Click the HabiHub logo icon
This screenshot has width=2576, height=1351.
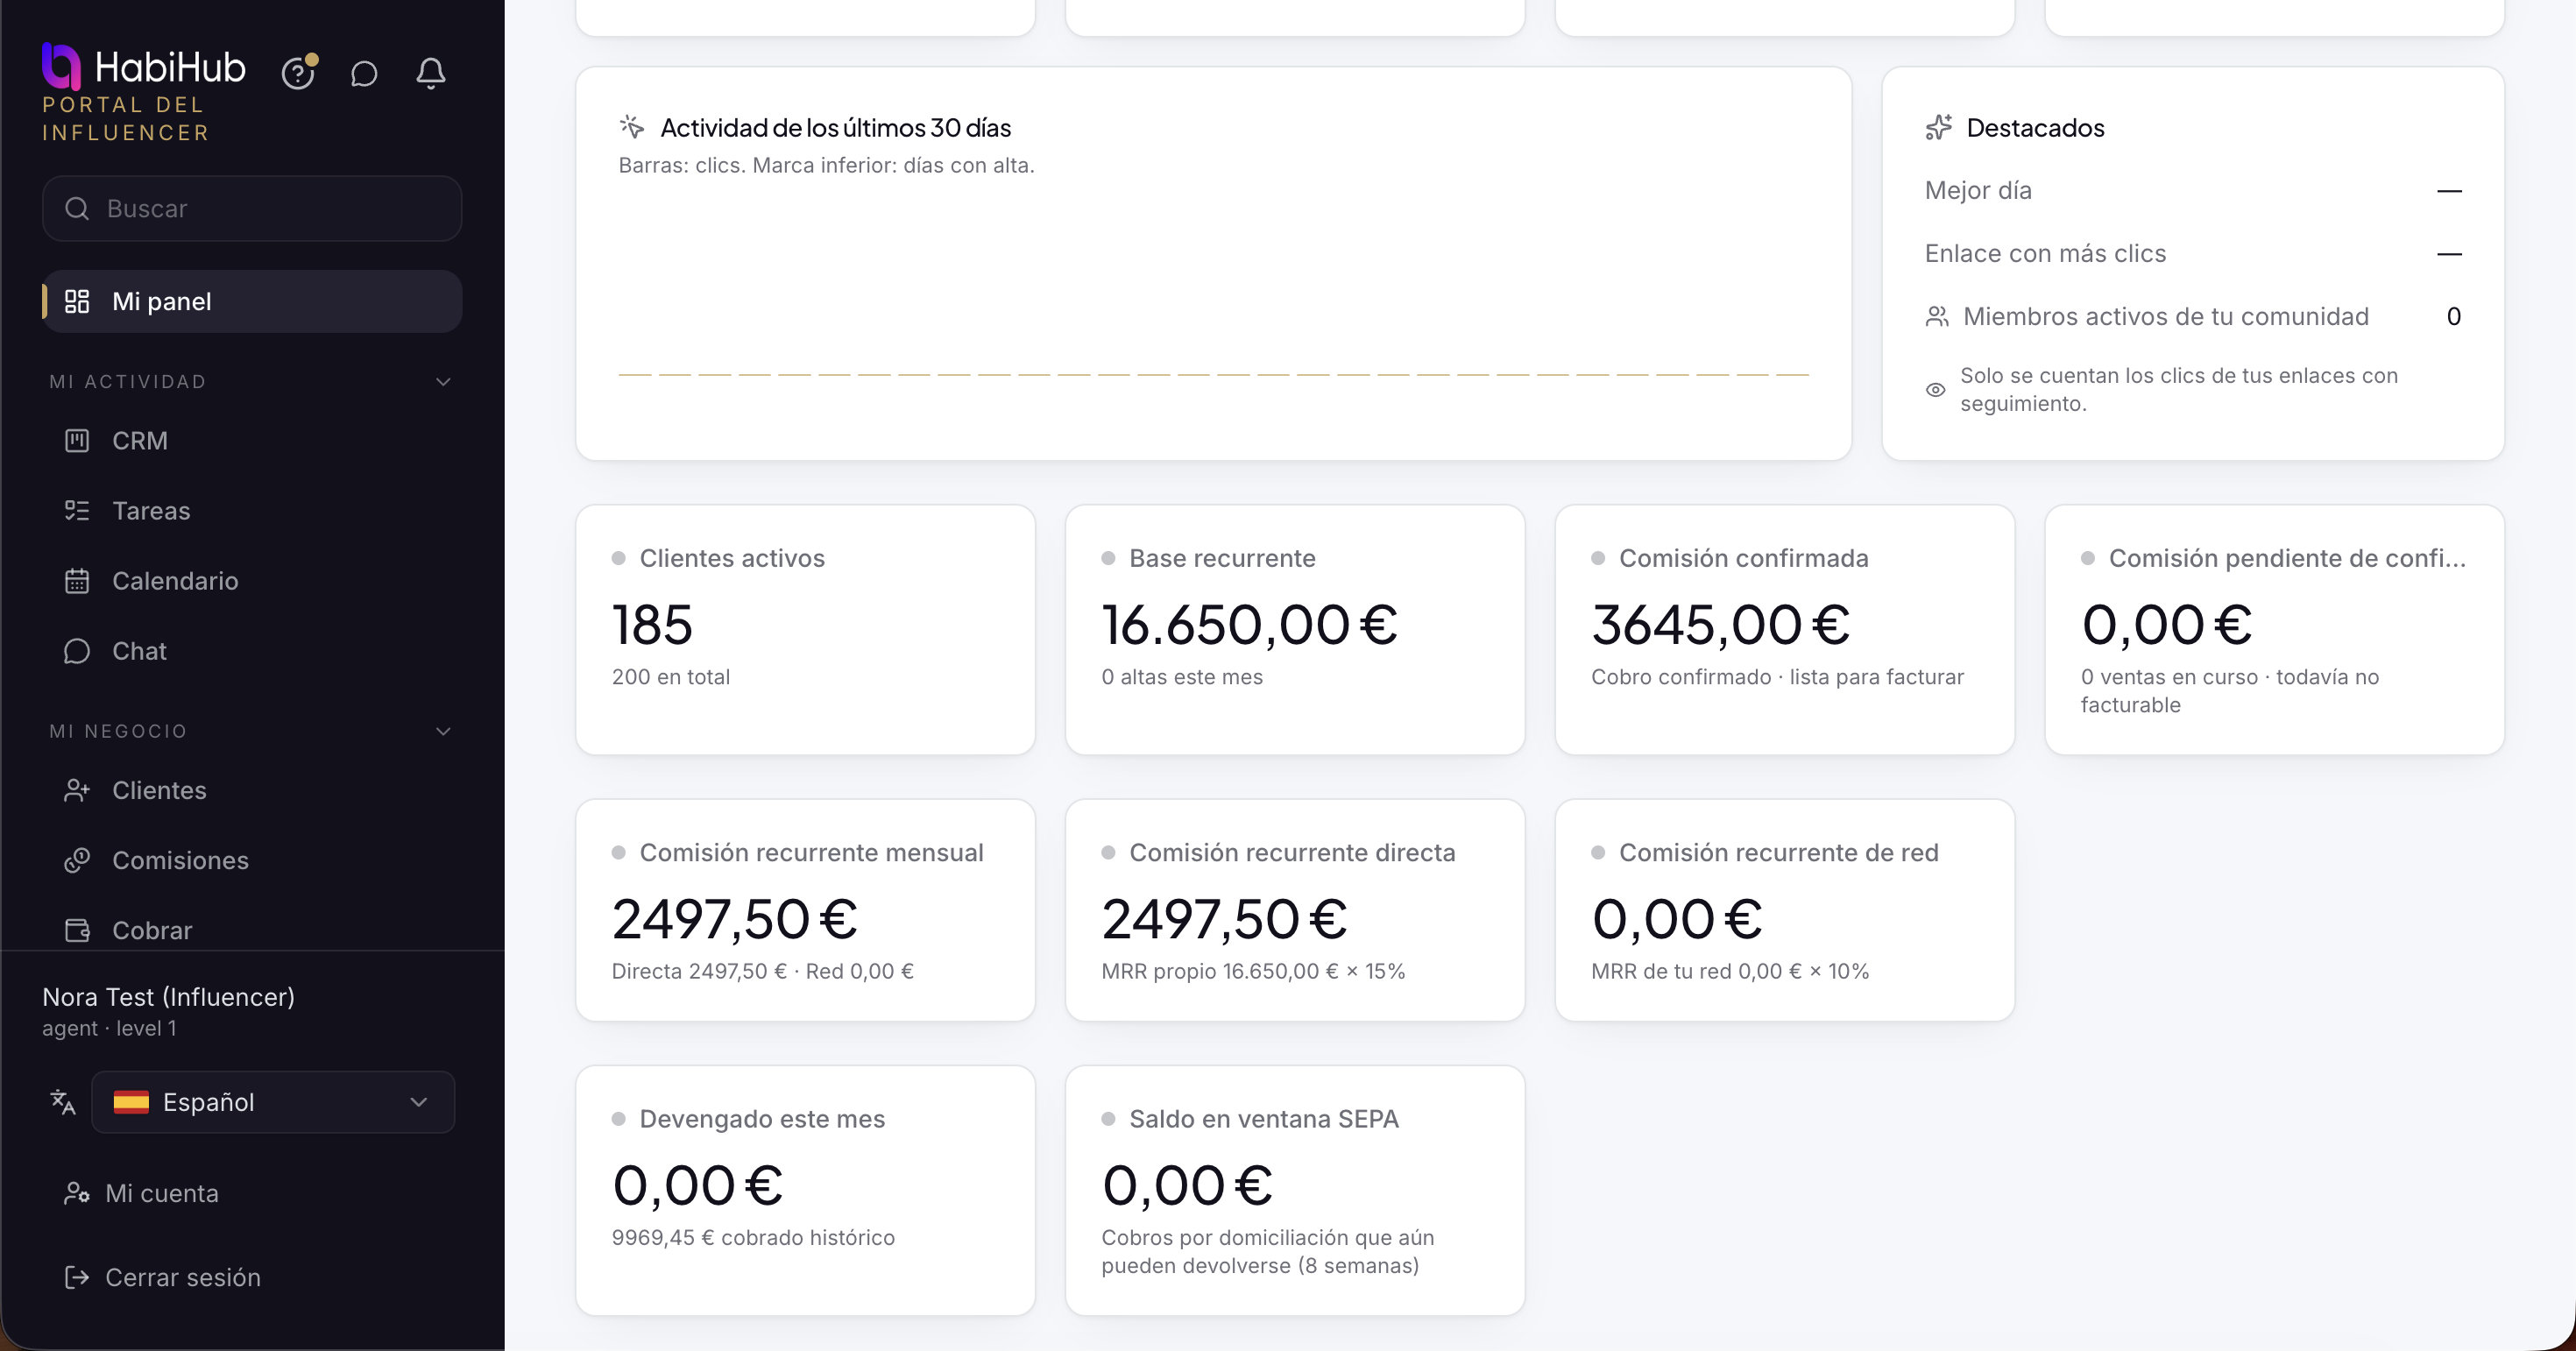point(61,66)
